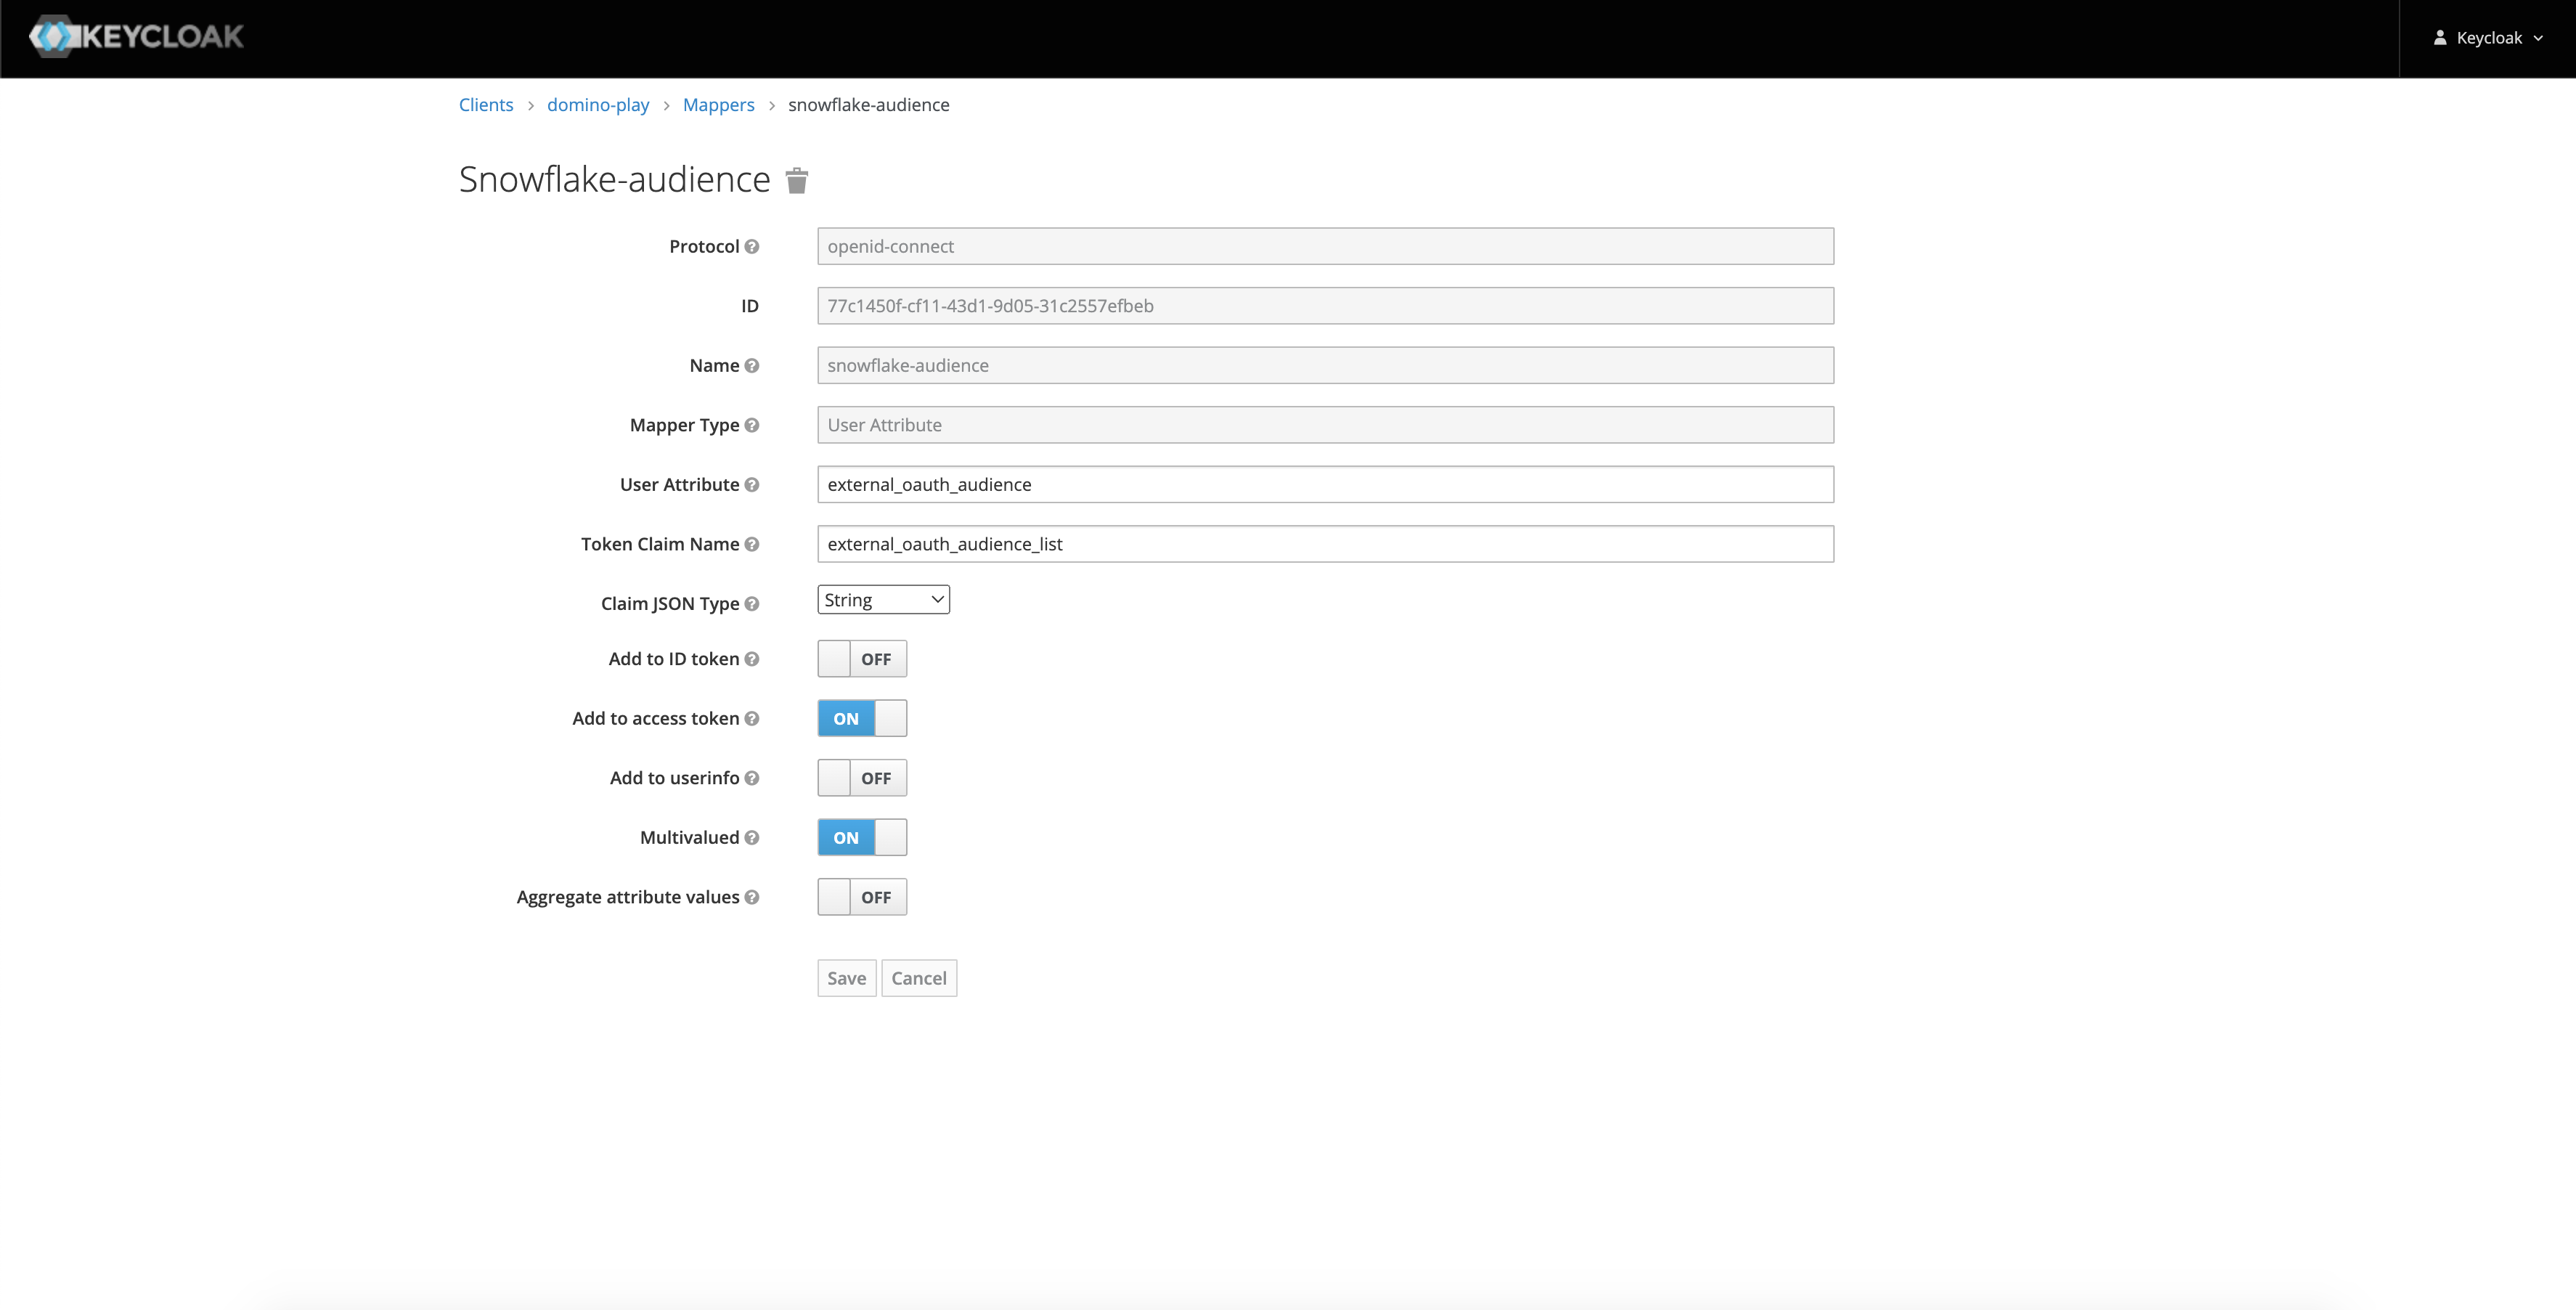This screenshot has height=1310, width=2576.
Task: Navigate to Clients breadcrumb link
Action: (484, 104)
